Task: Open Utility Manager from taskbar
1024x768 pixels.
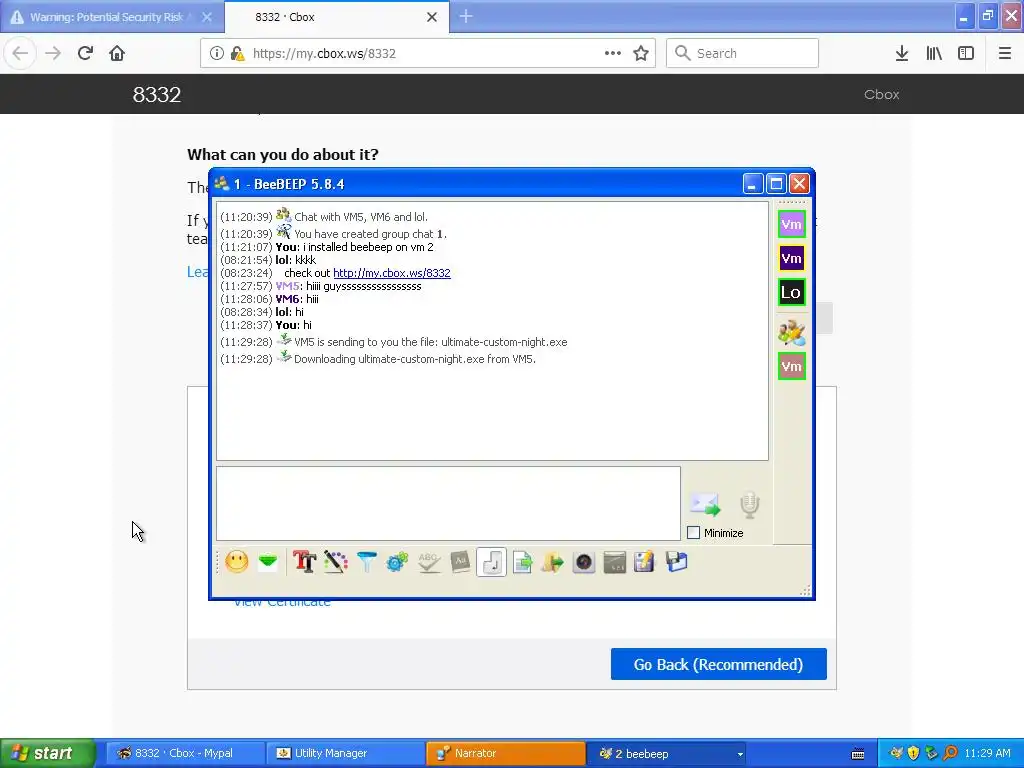Action: 344,753
